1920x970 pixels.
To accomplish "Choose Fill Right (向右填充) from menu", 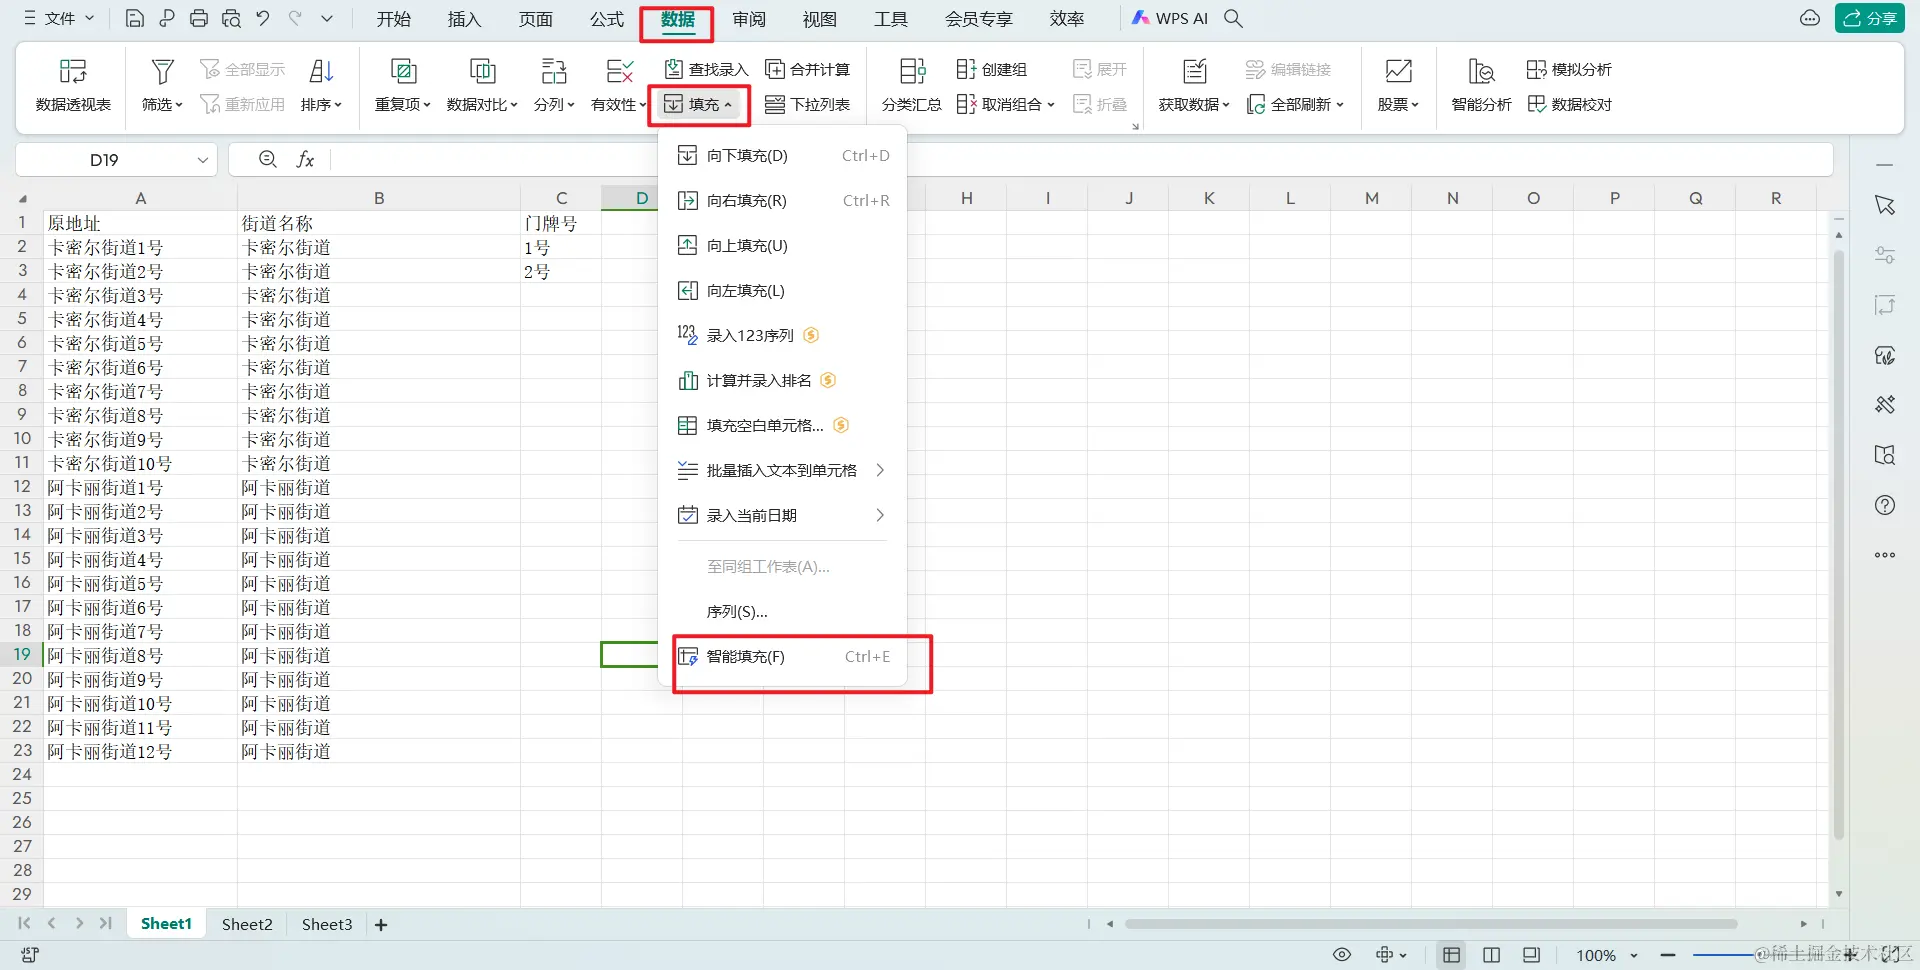I will pos(782,200).
